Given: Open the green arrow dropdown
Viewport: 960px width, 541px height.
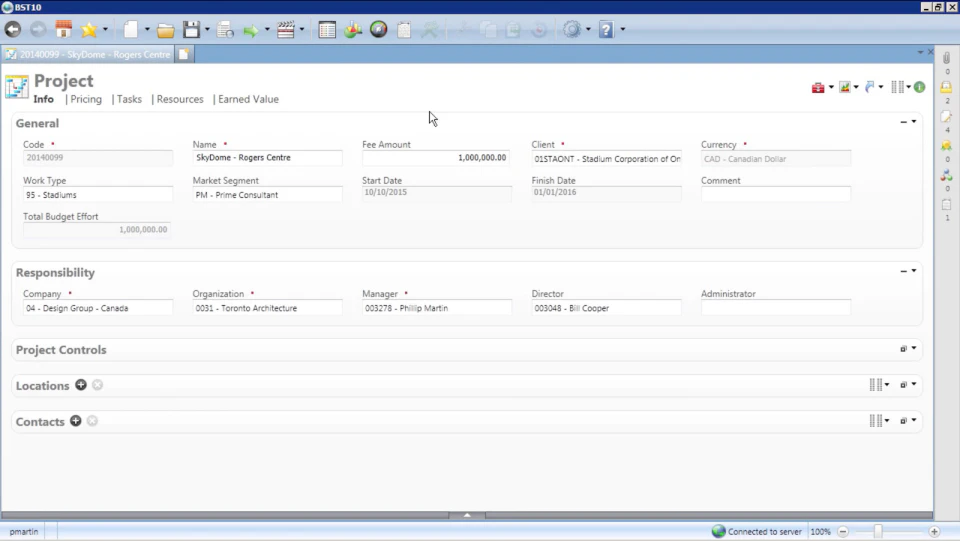Looking at the screenshot, I should click(x=267, y=29).
